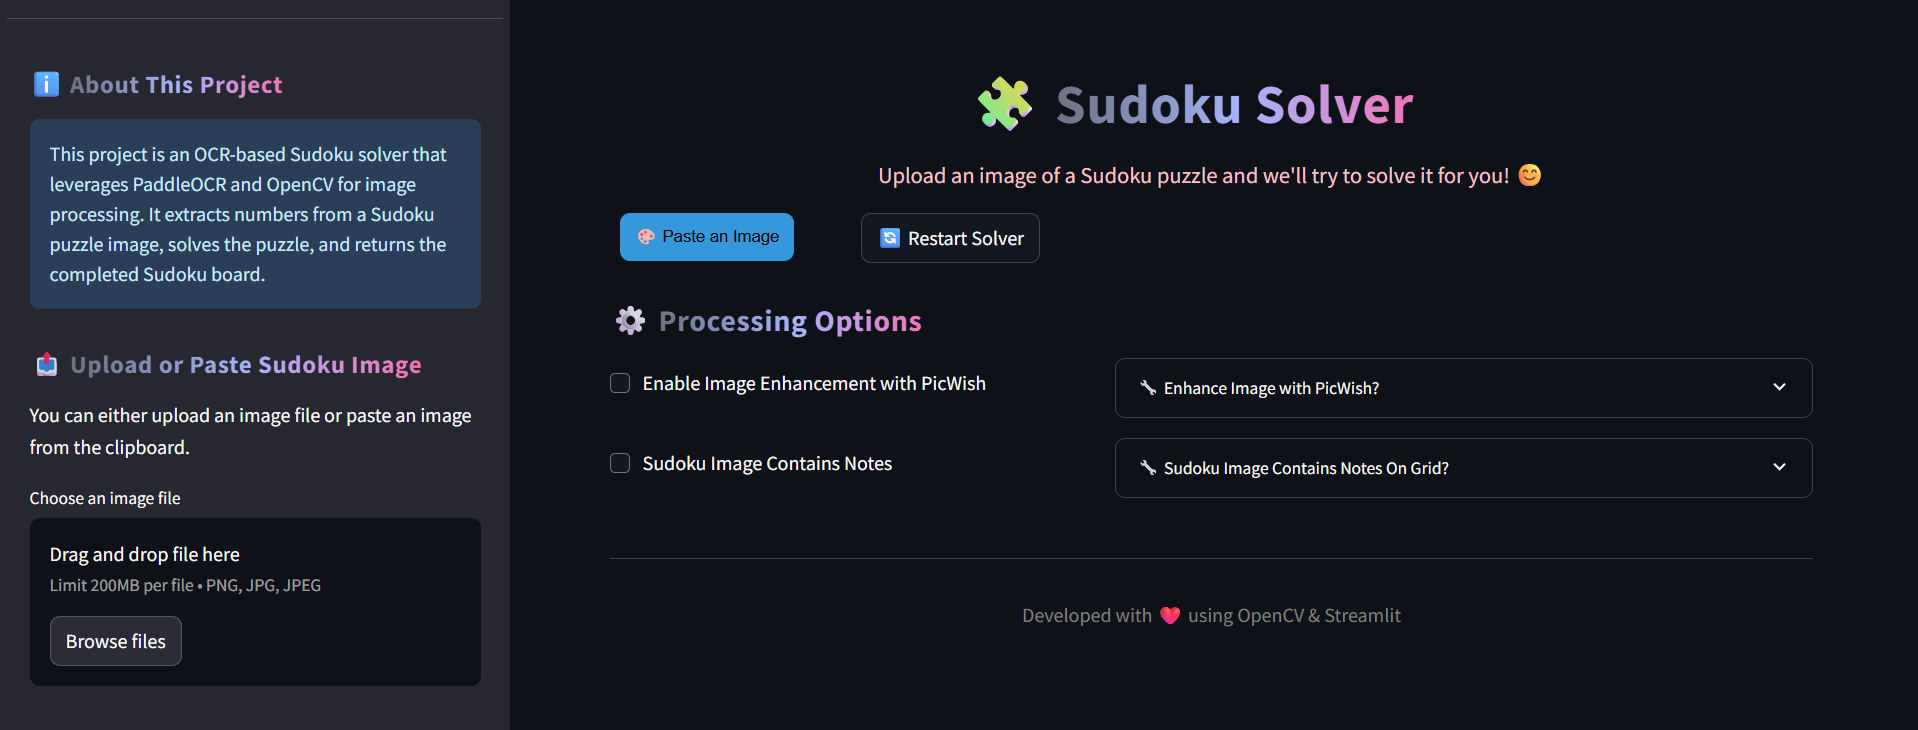Click the info icon beside About This Project
The height and width of the screenshot is (730, 1918).
tap(46, 84)
